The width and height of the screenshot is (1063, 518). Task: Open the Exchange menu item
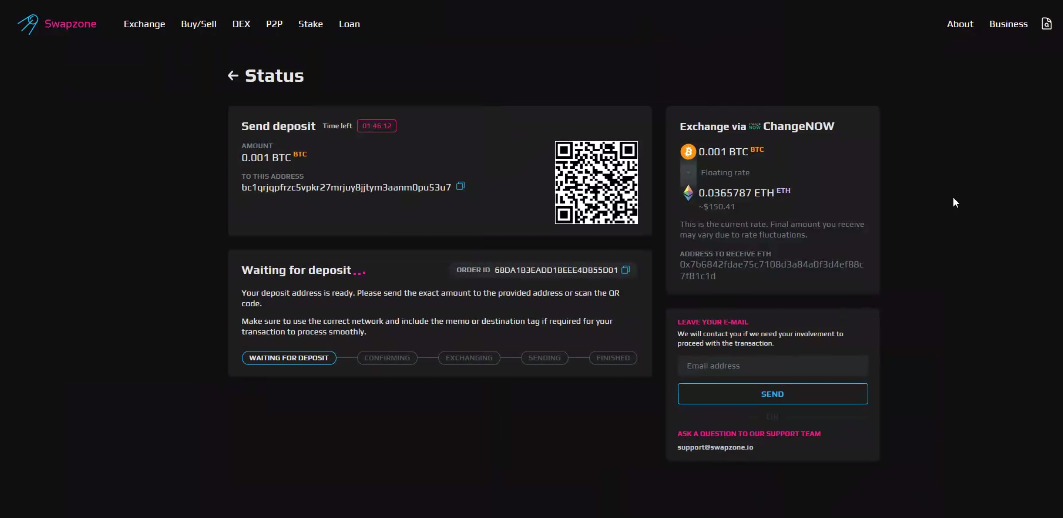click(x=144, y=24)
